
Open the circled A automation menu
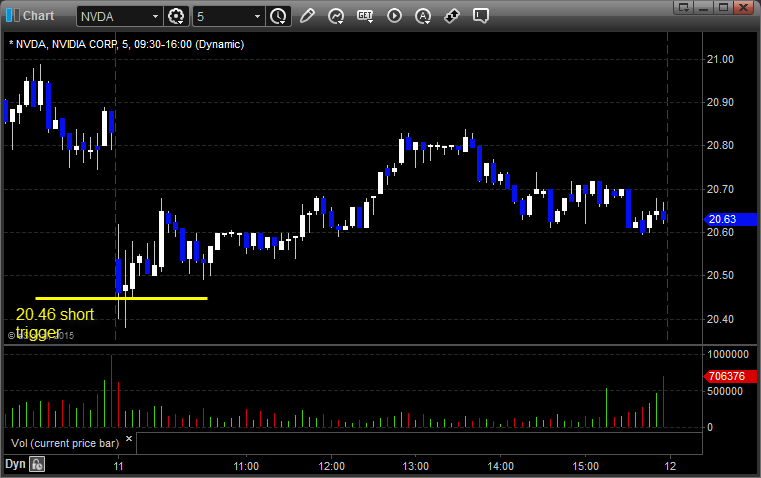423,16
